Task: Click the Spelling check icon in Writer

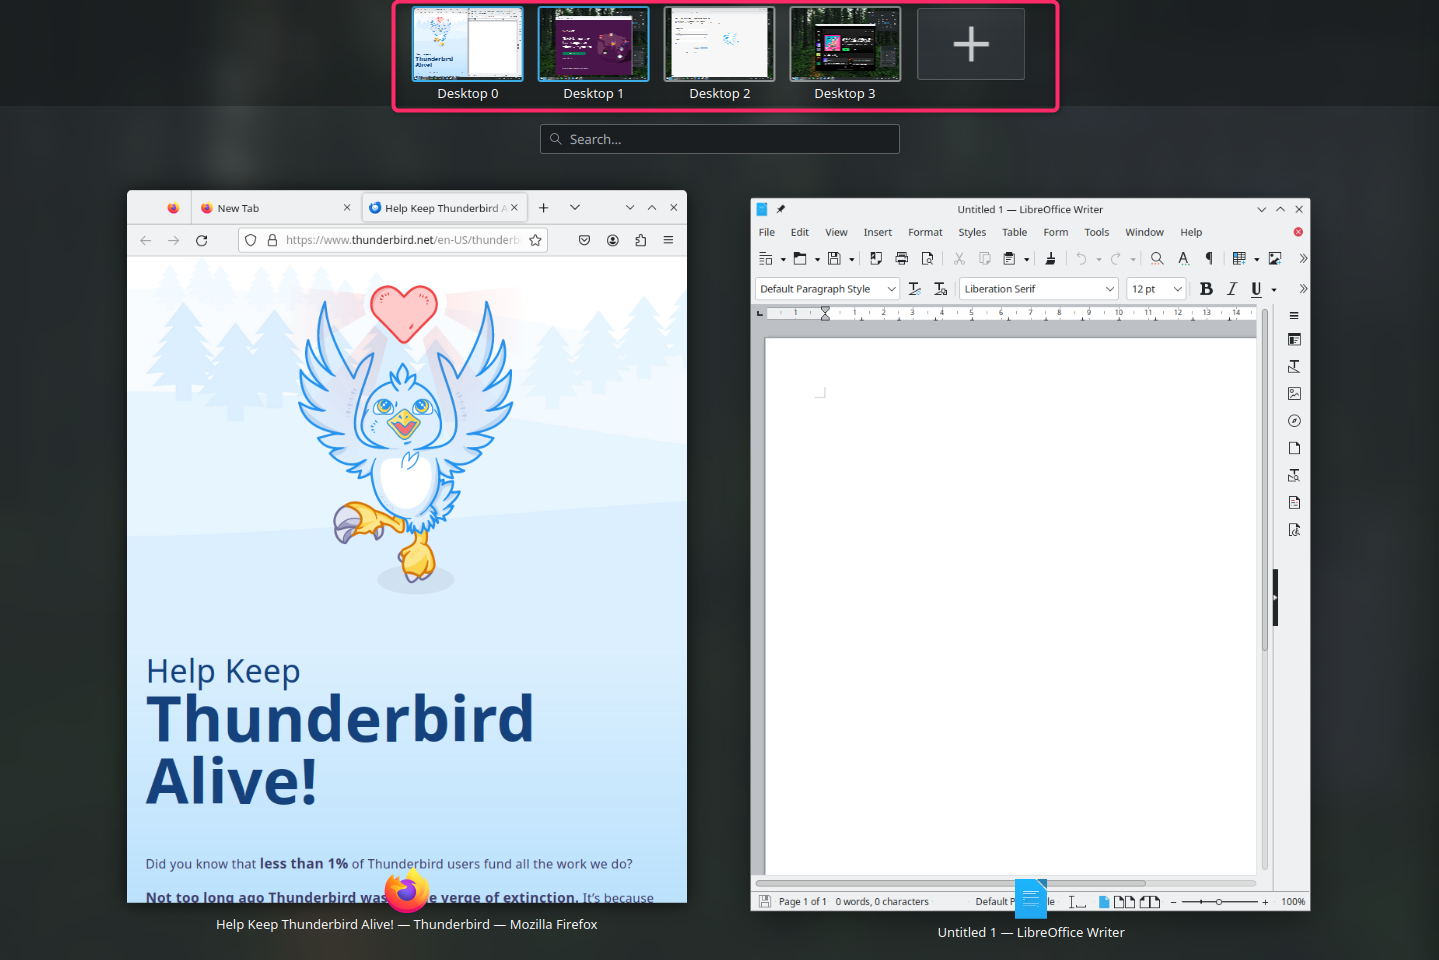Action: pos(1183,258)
